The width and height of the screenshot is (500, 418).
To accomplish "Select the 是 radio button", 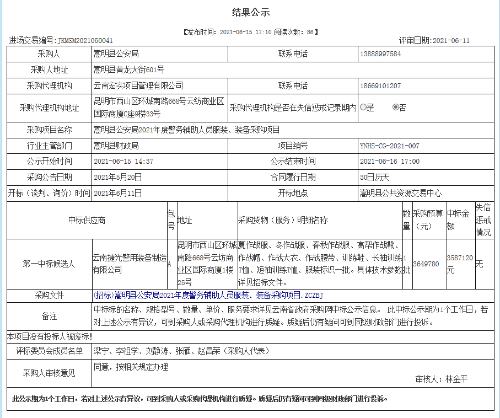I will [x=363, y=107].
